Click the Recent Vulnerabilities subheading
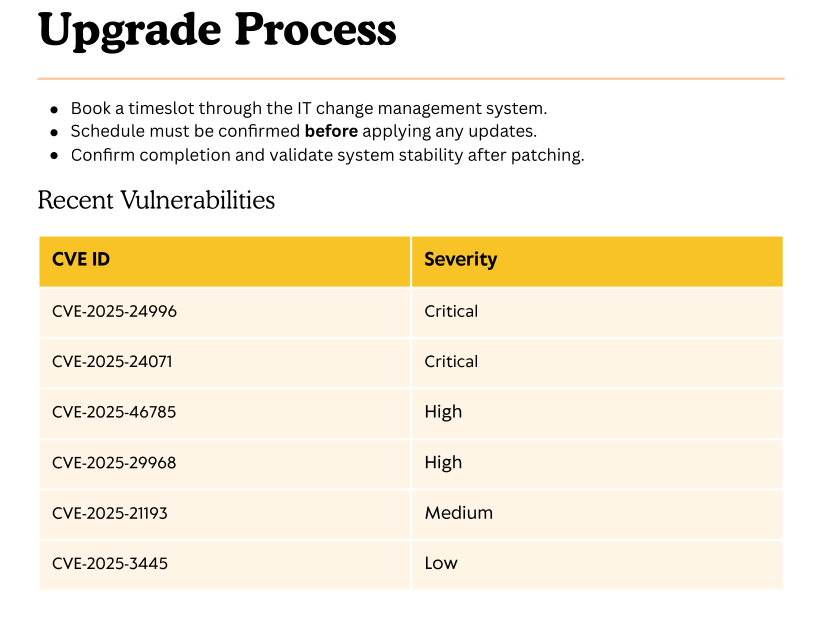 (156, 200)
